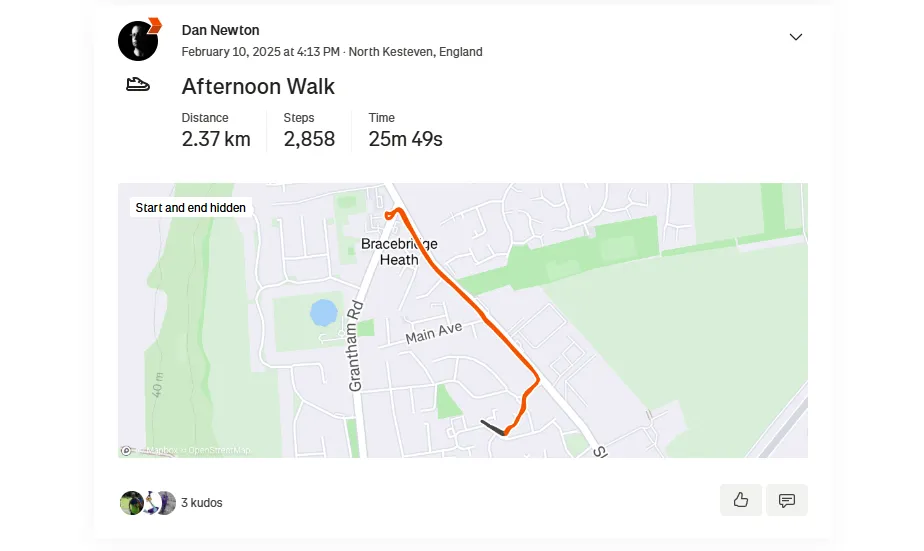Click Dan Newton's profile avatar
924x551 pixels.
[x=138, y=41]
